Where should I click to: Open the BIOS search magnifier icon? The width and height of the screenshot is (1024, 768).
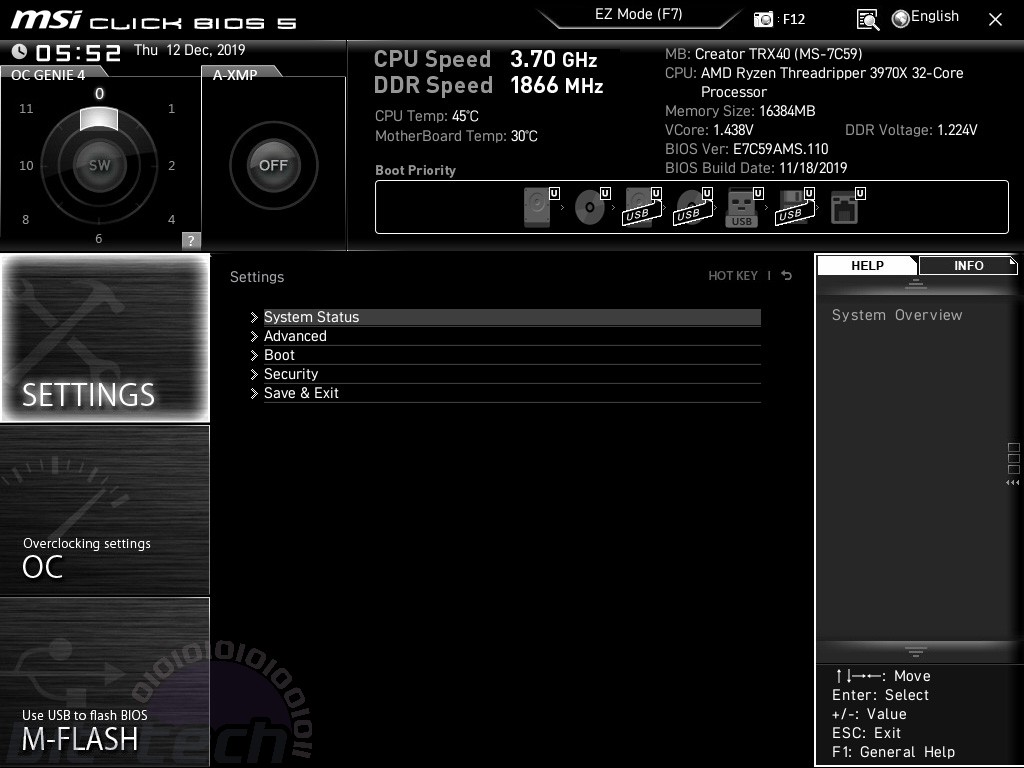click(867, 20)
